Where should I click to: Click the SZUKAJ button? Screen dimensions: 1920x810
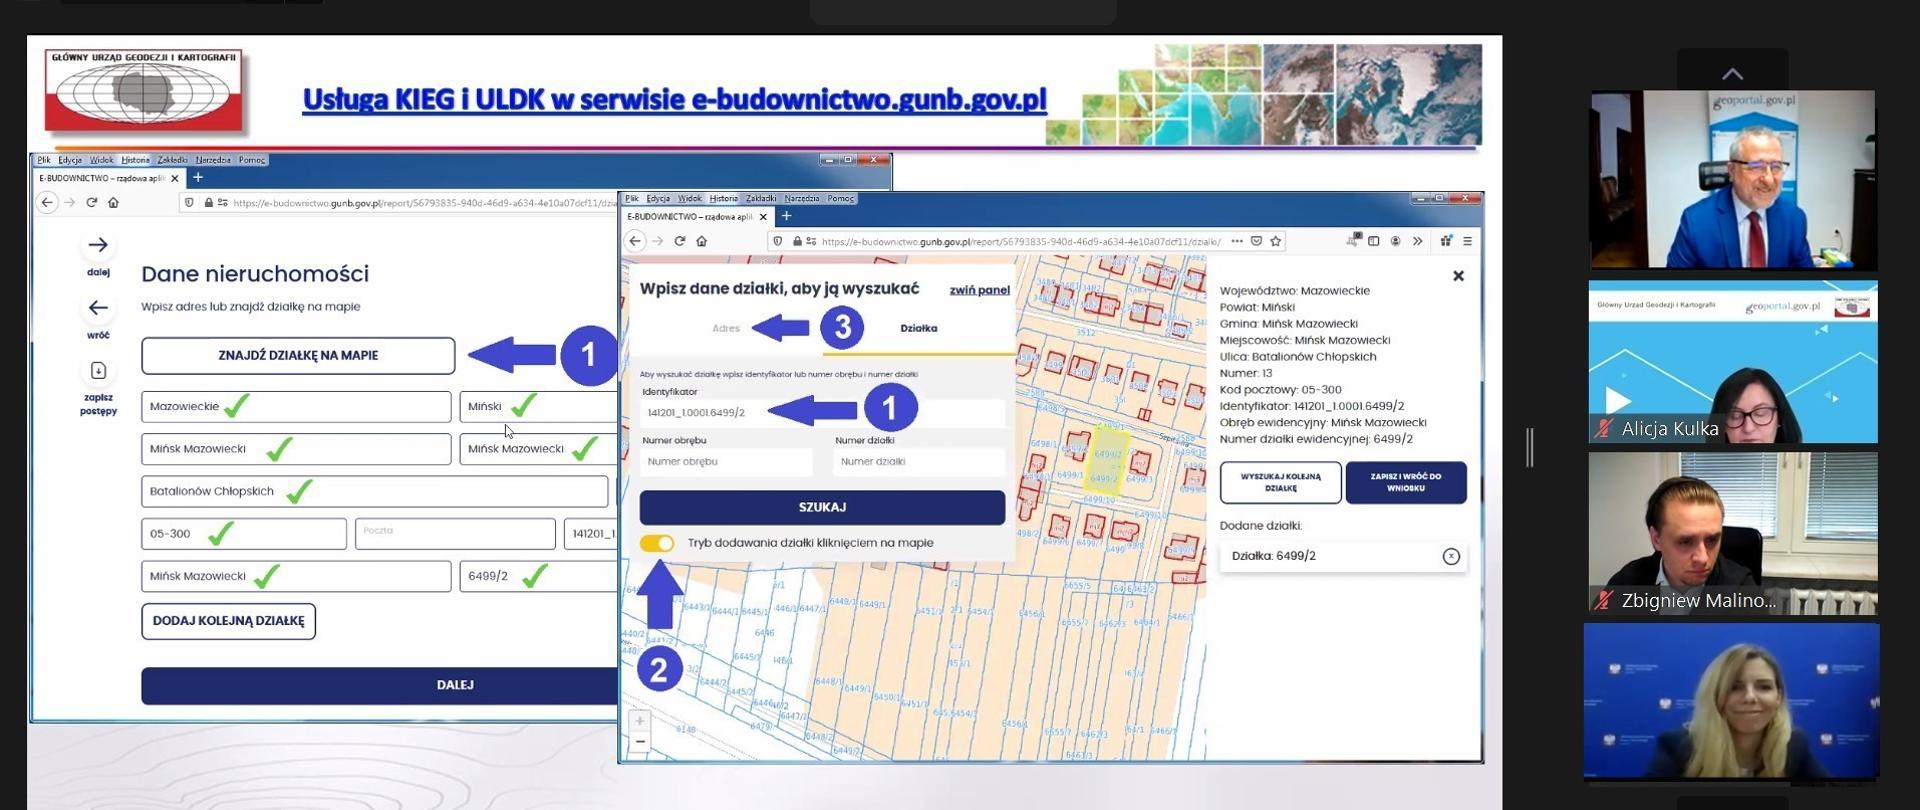(x=822, y=507)
